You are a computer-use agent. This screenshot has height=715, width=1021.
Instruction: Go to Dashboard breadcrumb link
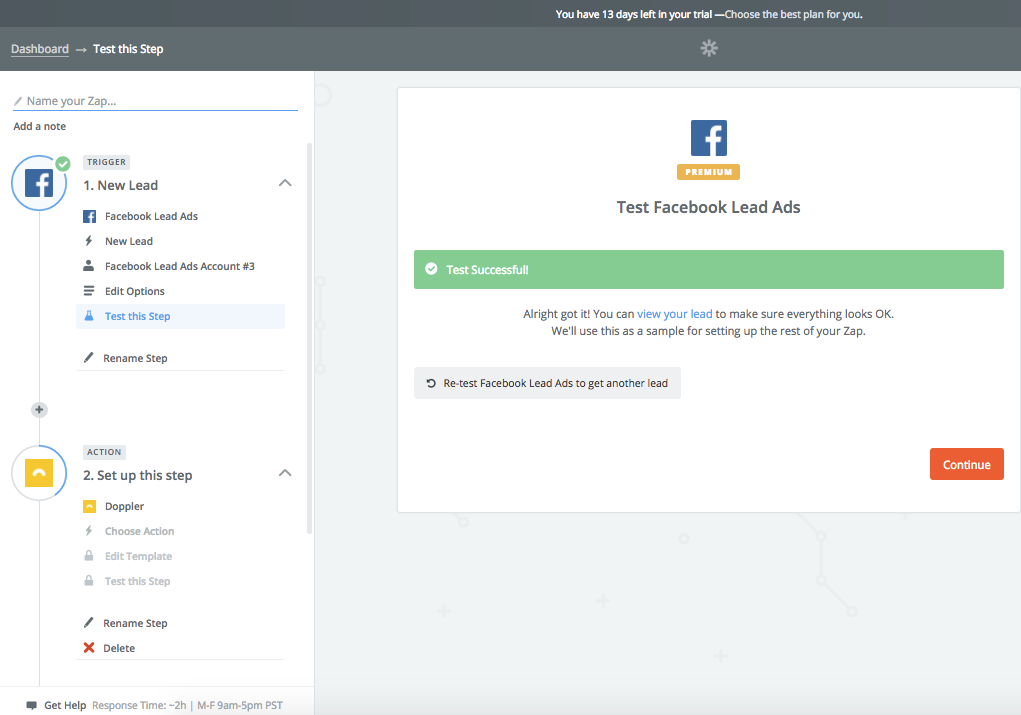(x=40, y=49)
